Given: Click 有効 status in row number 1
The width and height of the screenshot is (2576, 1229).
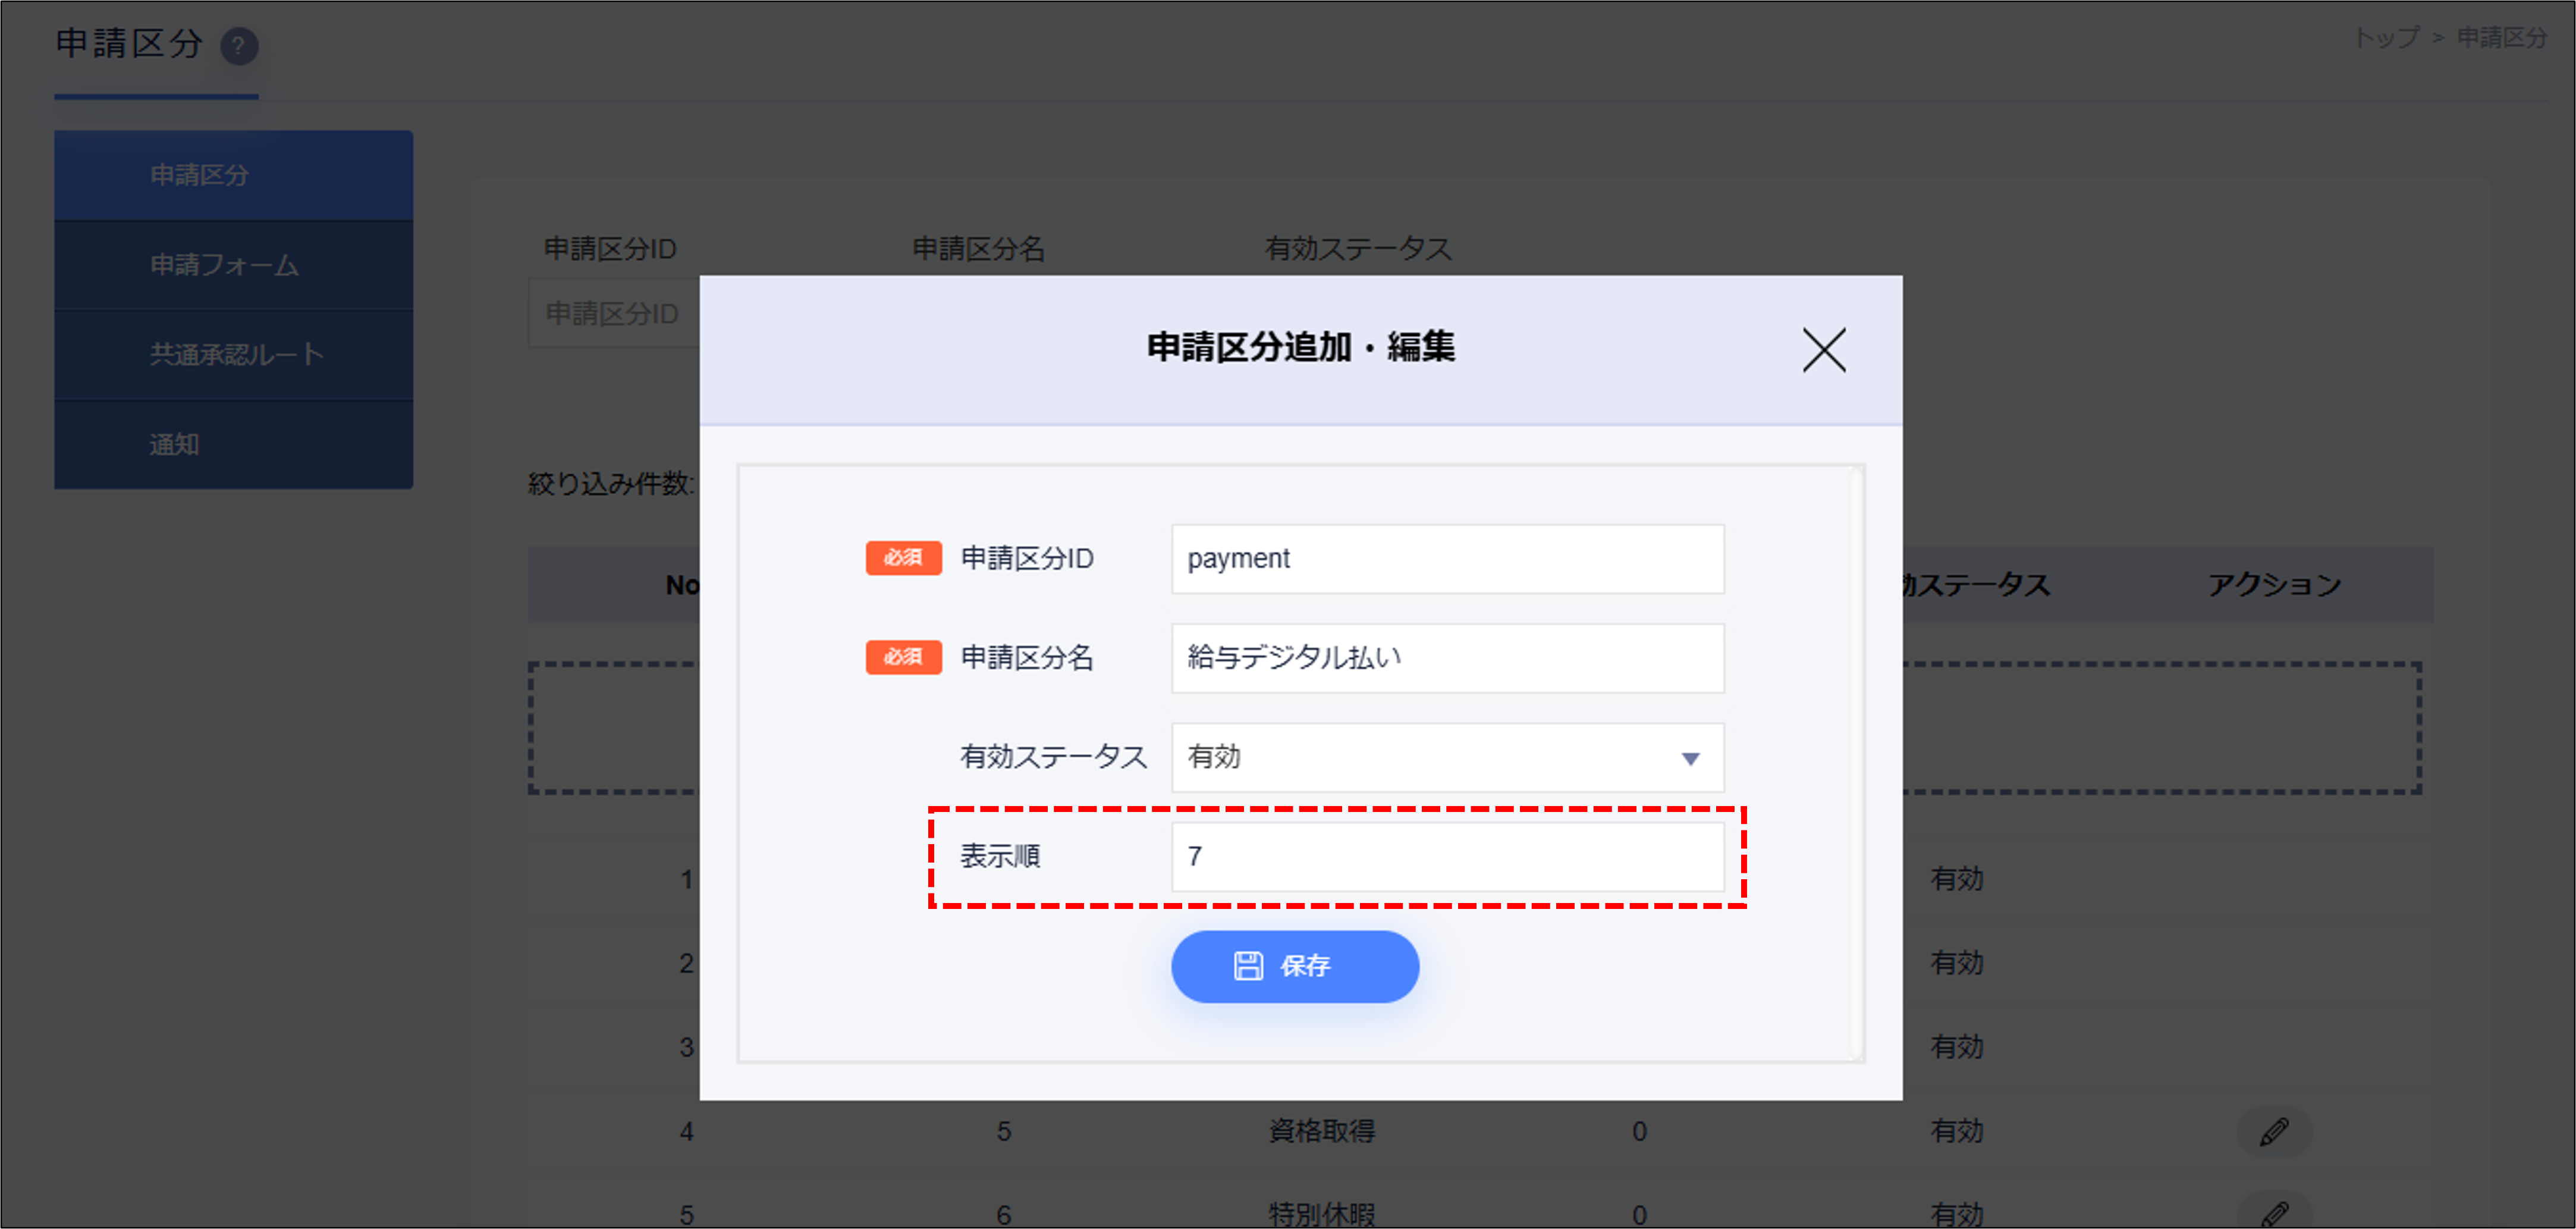Looking at the screenshot, I should [x=1956, y=879].
